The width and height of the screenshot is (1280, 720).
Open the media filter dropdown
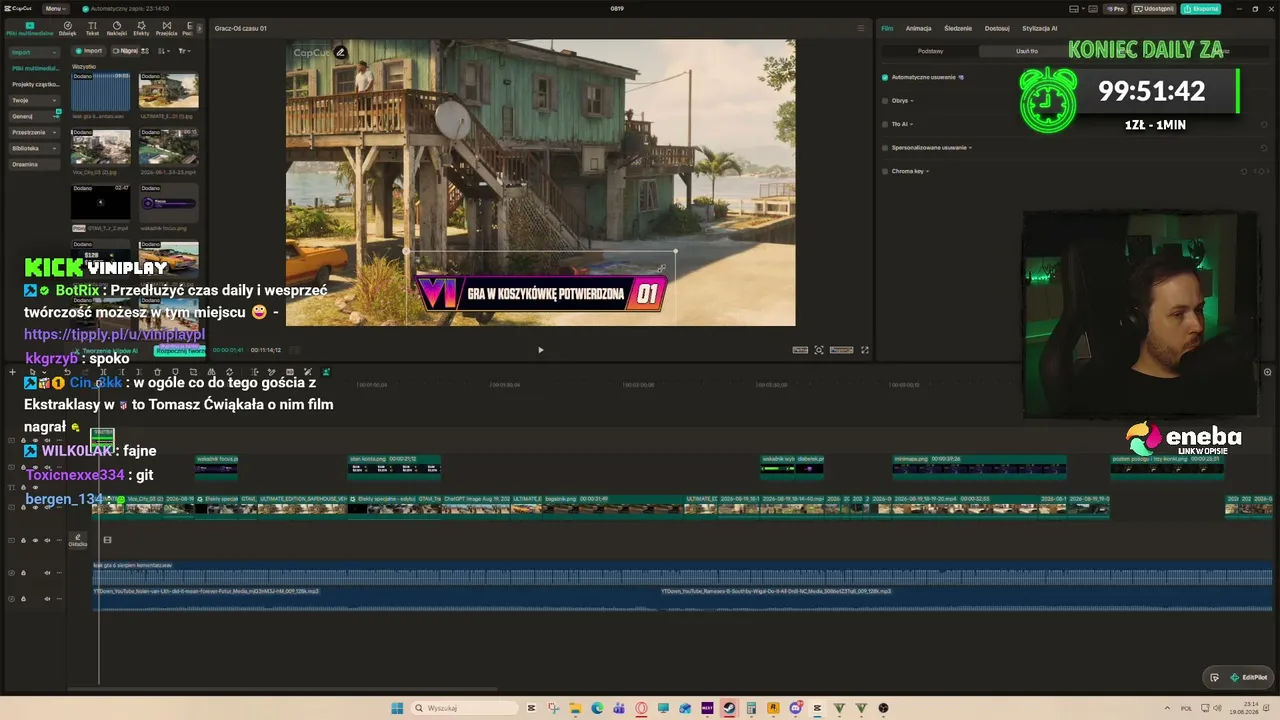184,51
